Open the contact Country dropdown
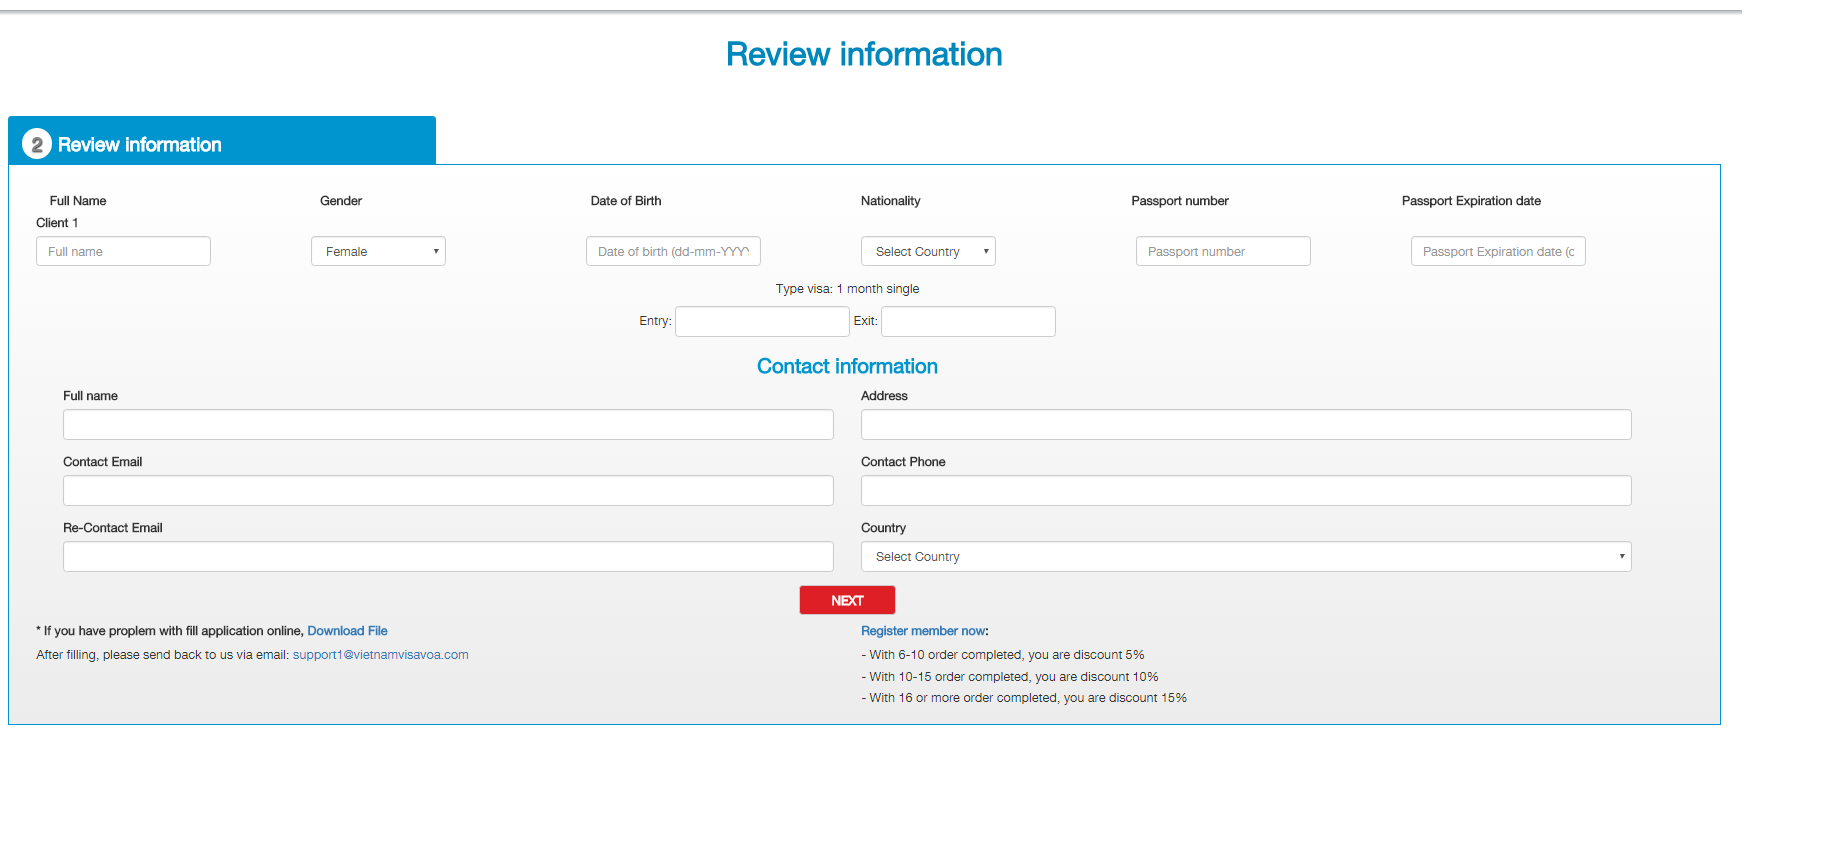Image resolution: width=1828 pixels, height=867 pixels. point(1245,557)
